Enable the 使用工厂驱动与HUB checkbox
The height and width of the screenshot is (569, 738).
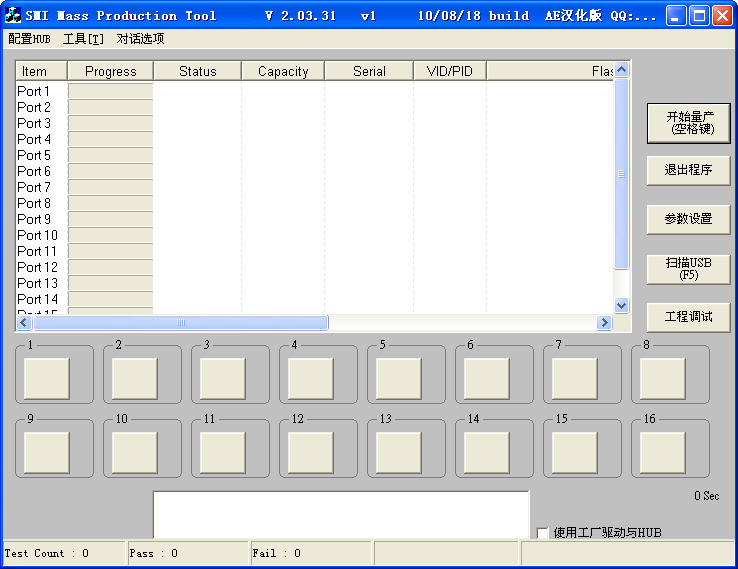[543, 533]
